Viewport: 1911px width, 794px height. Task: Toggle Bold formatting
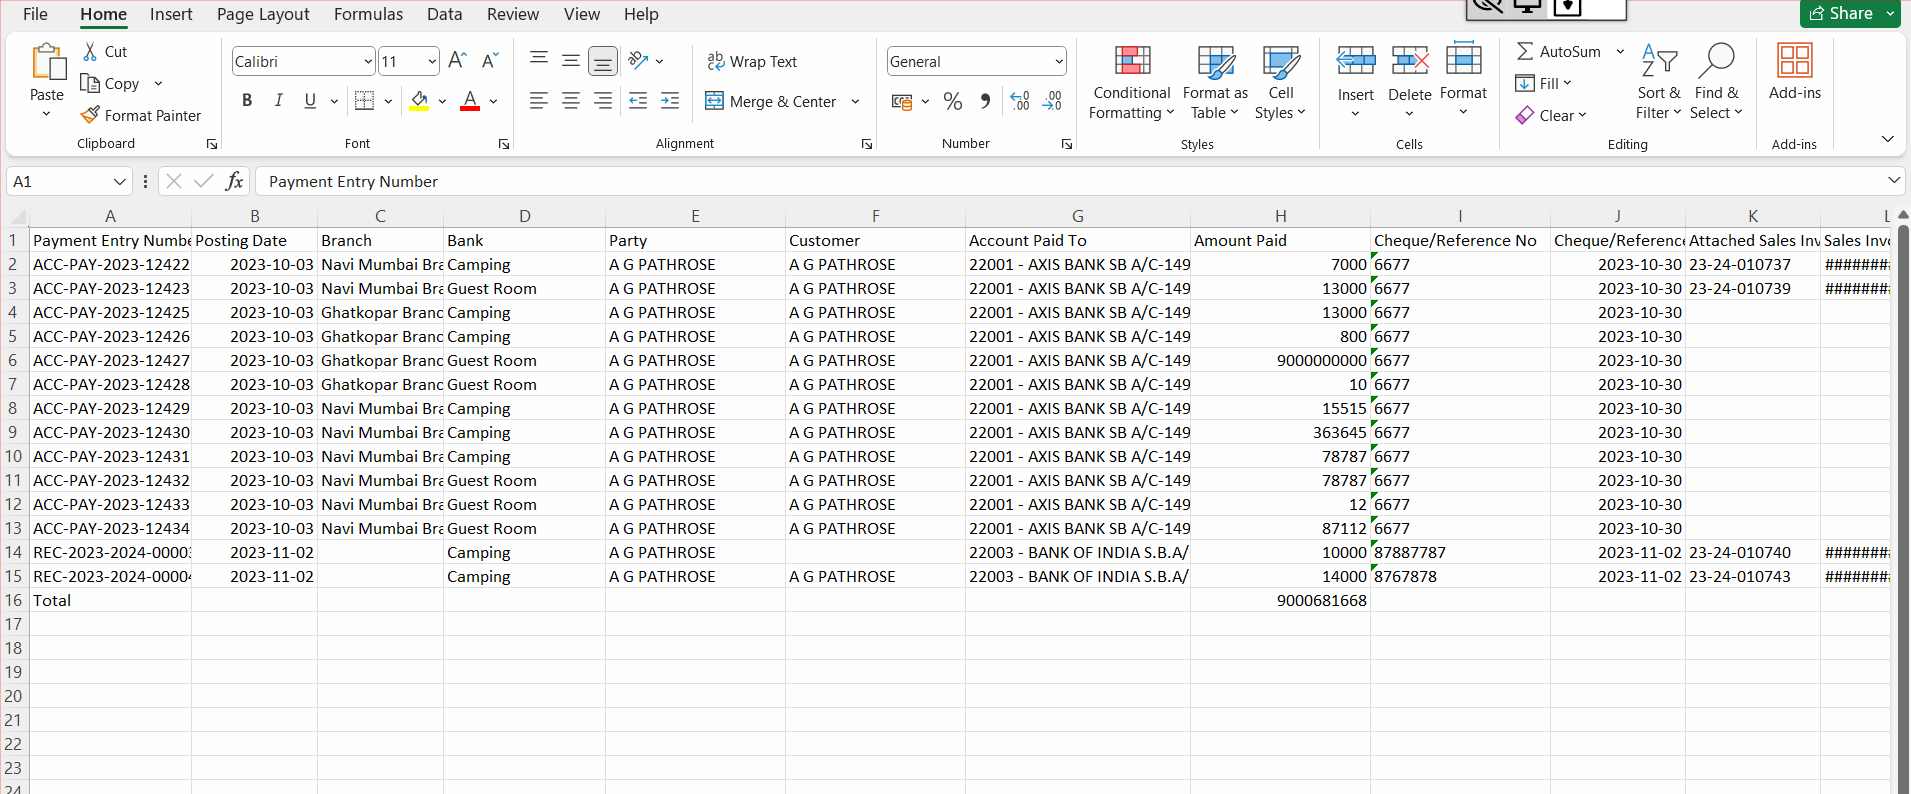click(x=247, y=101)
